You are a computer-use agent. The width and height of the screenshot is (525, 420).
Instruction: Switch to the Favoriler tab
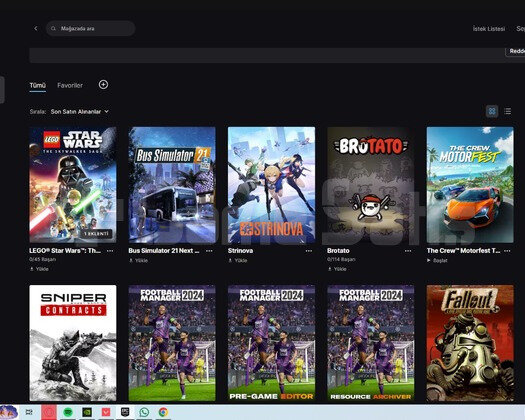[x=70, y=85]
